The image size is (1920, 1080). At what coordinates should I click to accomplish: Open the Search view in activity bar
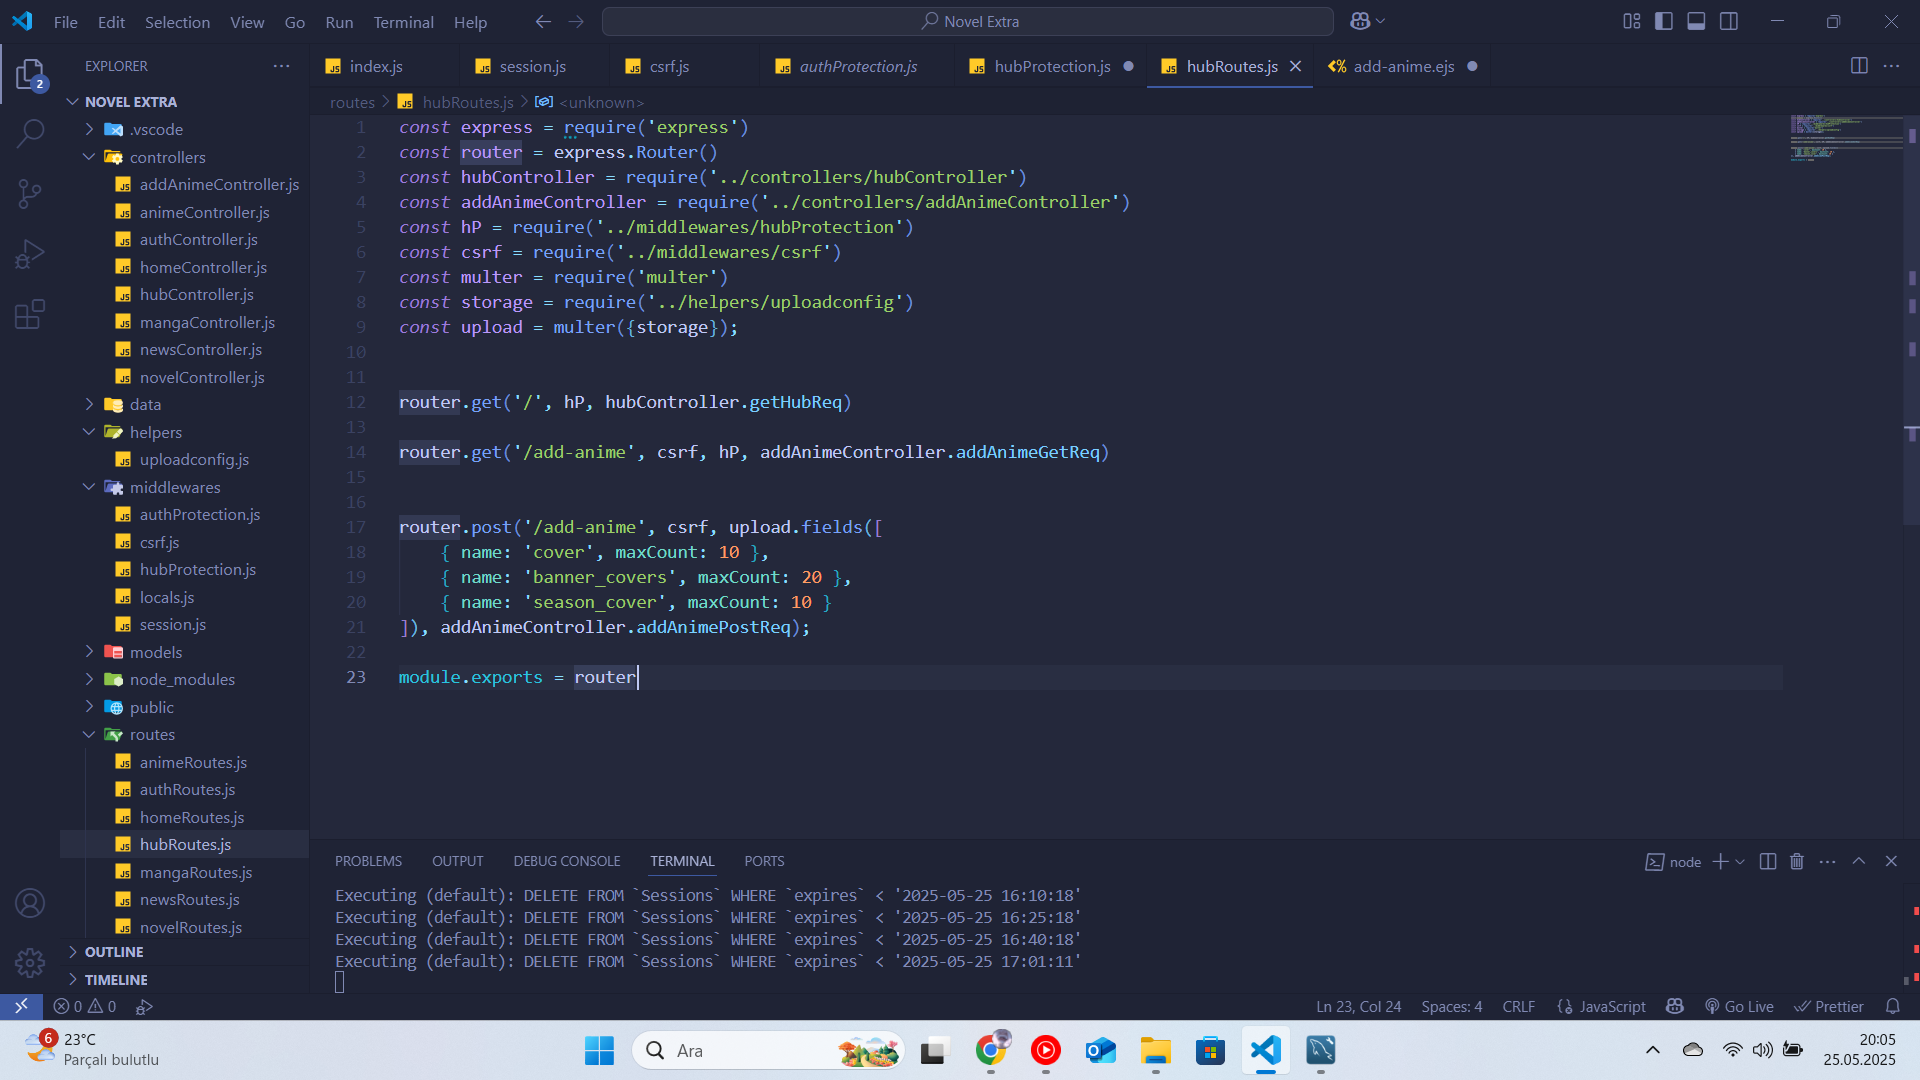(x=30, y=132)
